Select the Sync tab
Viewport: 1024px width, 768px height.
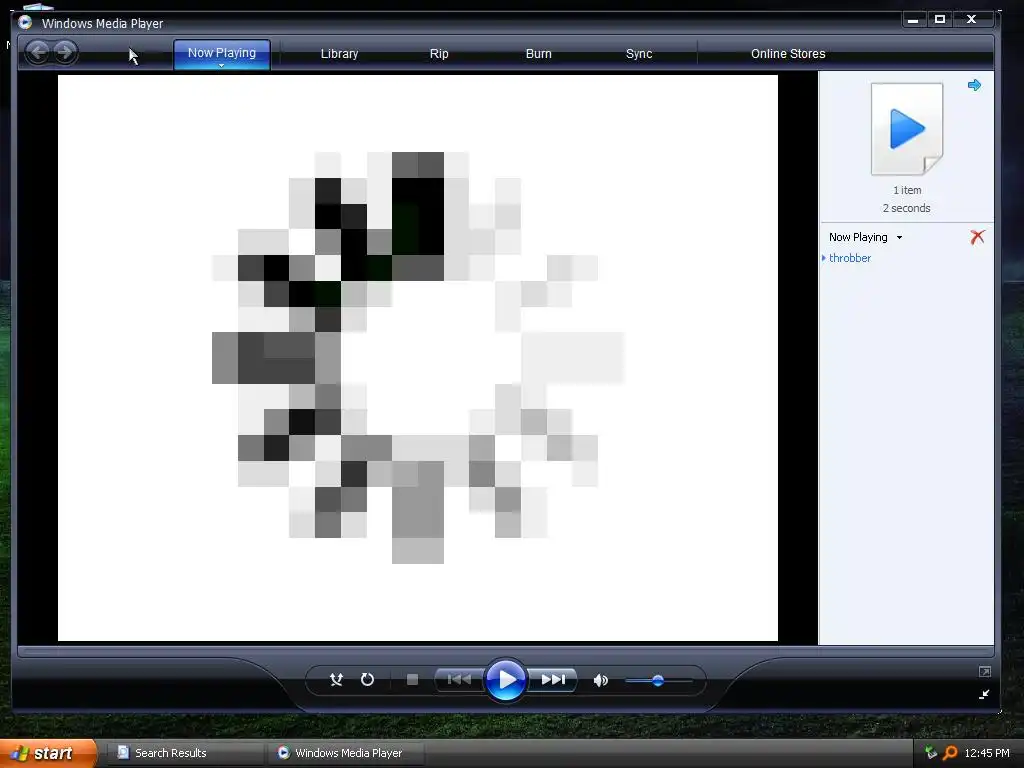(x=639, y=54)
